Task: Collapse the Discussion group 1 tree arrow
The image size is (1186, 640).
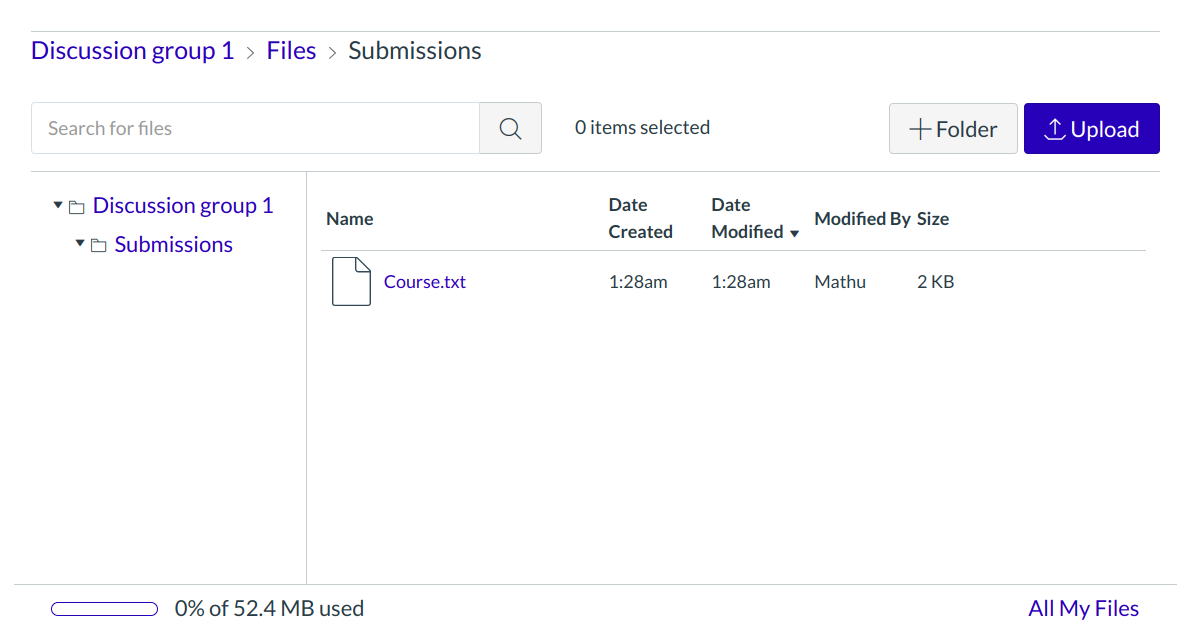Action: pos(58,205)
